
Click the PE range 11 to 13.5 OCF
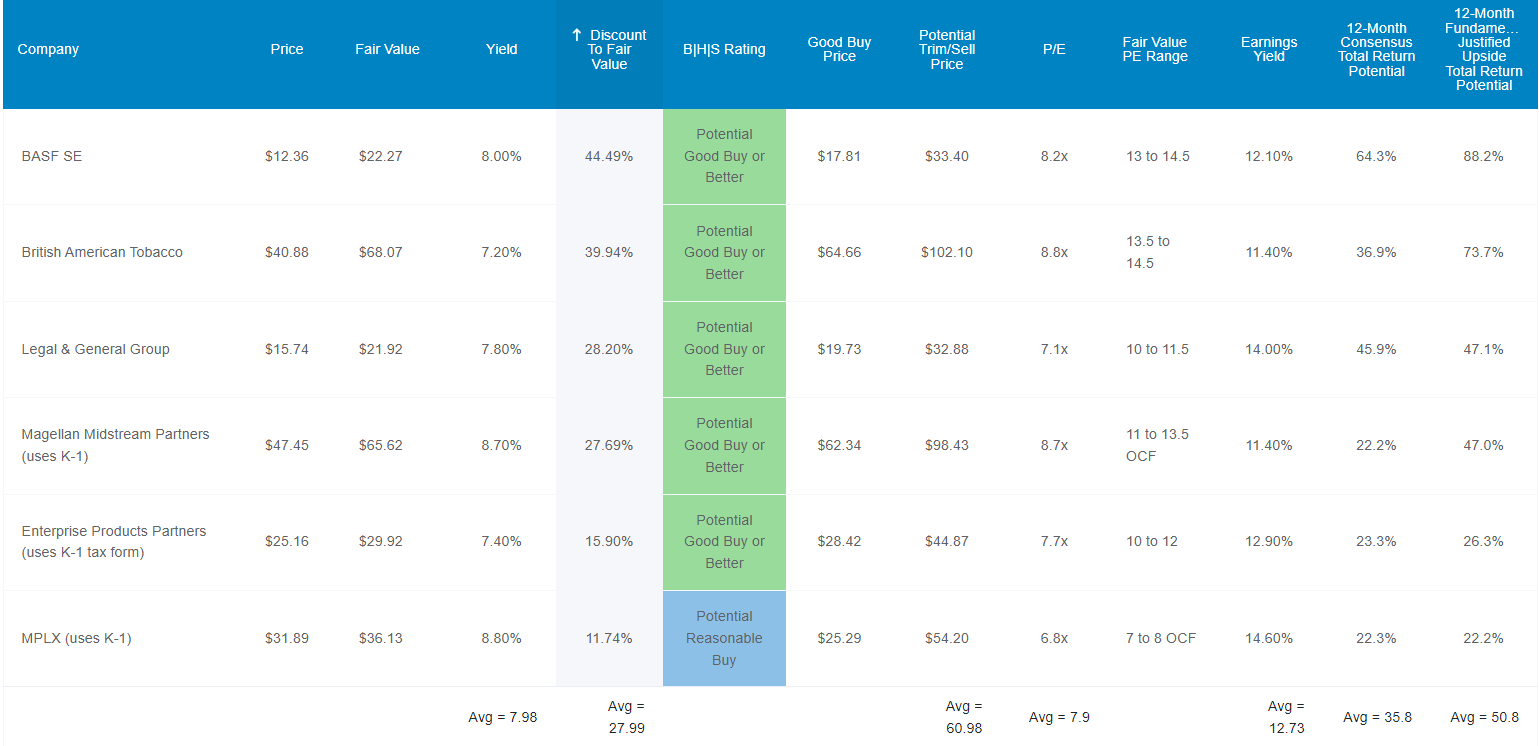[x=1159, y=445]
